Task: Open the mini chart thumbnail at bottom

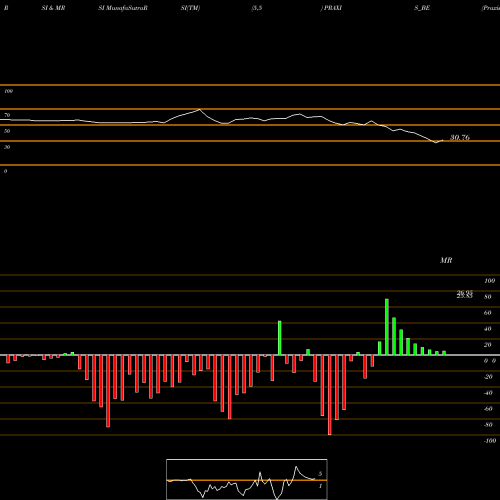Action: click(x=247, y=479)
